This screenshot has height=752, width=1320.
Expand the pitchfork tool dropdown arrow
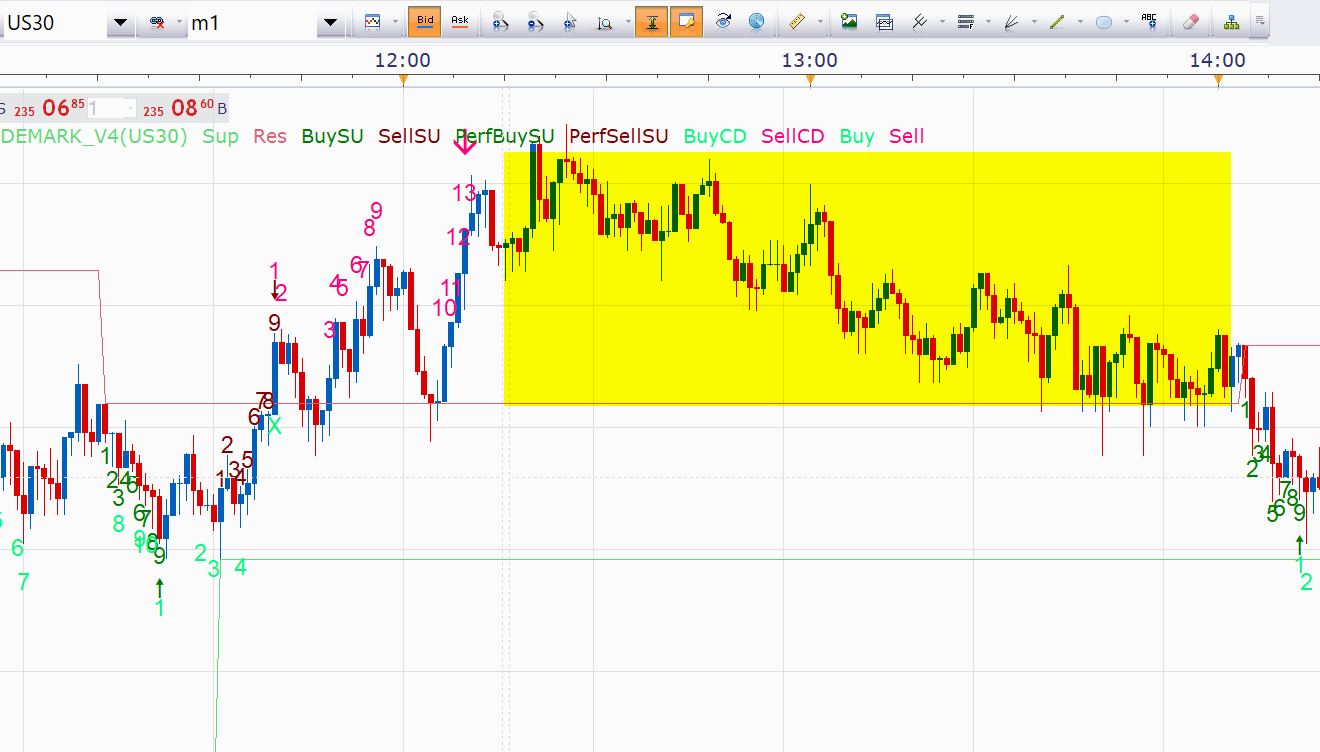click(x=943, y=22)
